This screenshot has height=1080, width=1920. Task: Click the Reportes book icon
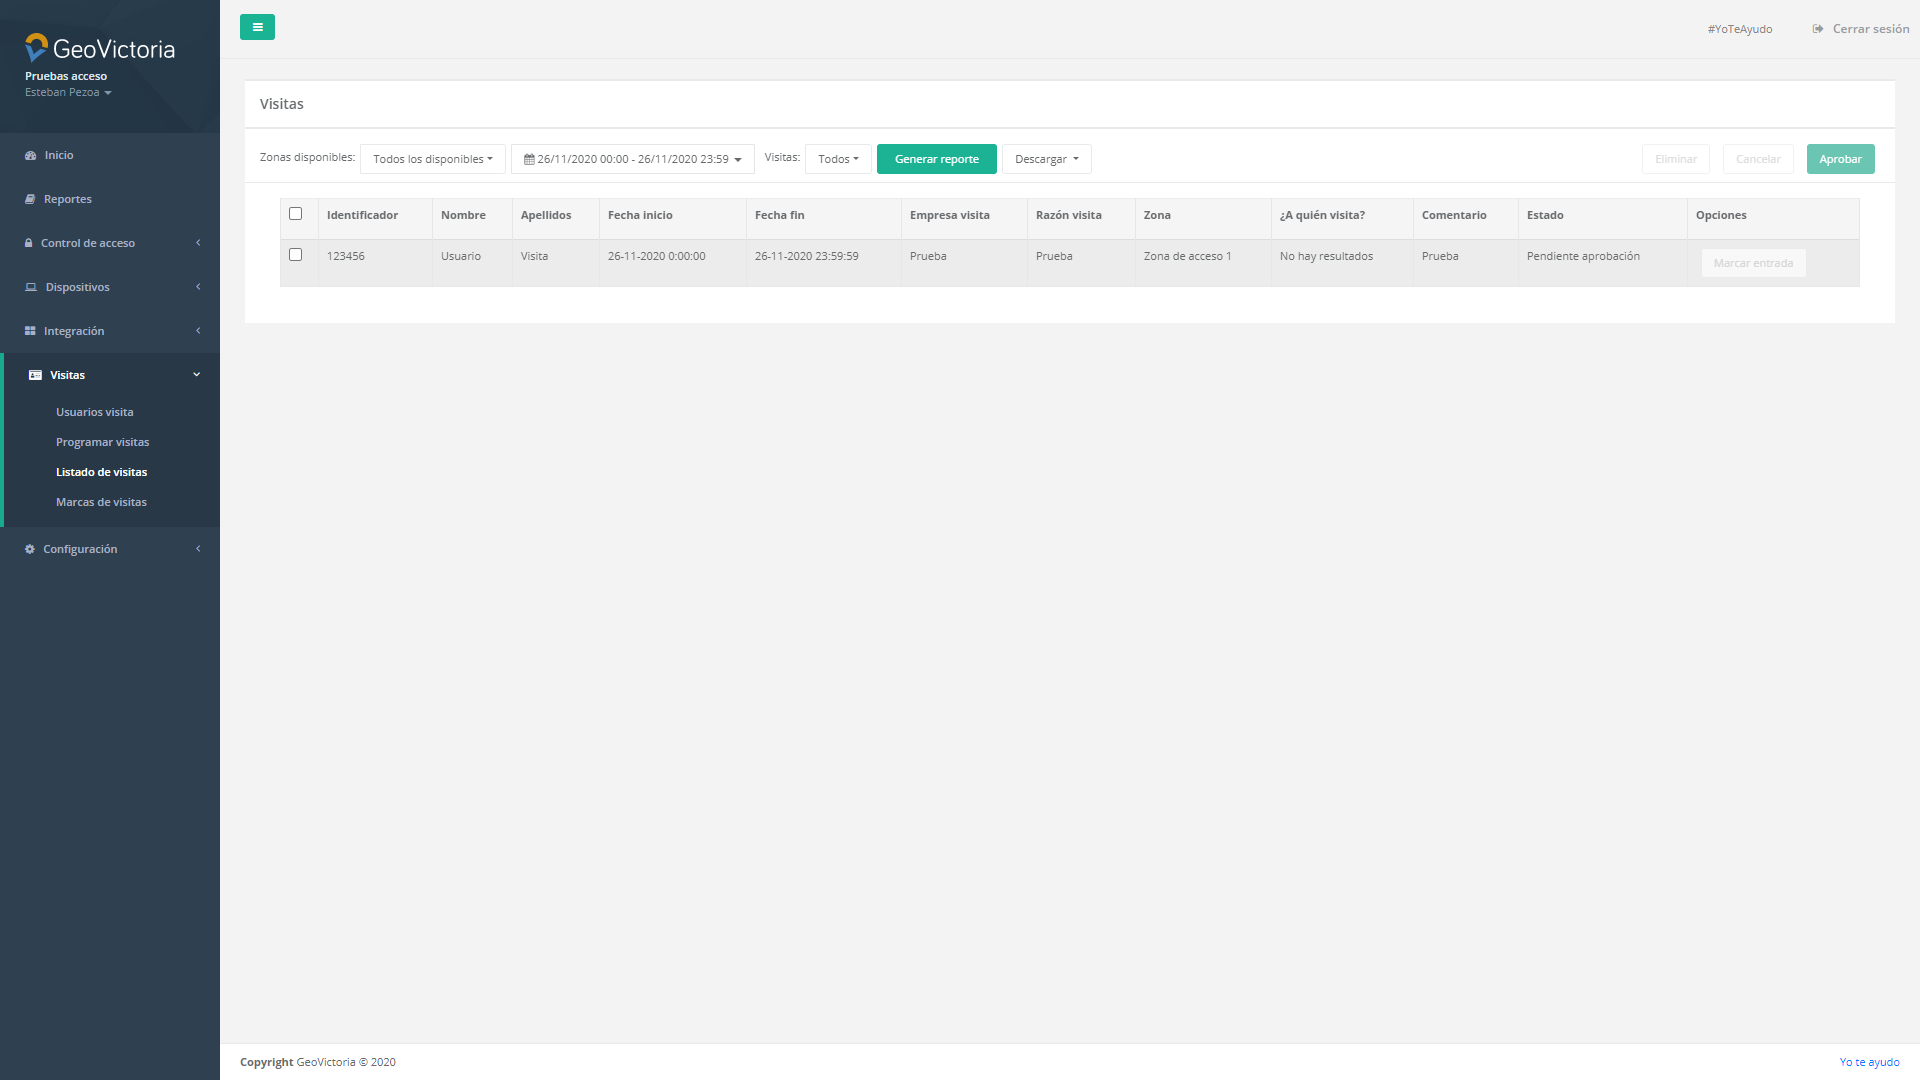[x=30, y=199]
